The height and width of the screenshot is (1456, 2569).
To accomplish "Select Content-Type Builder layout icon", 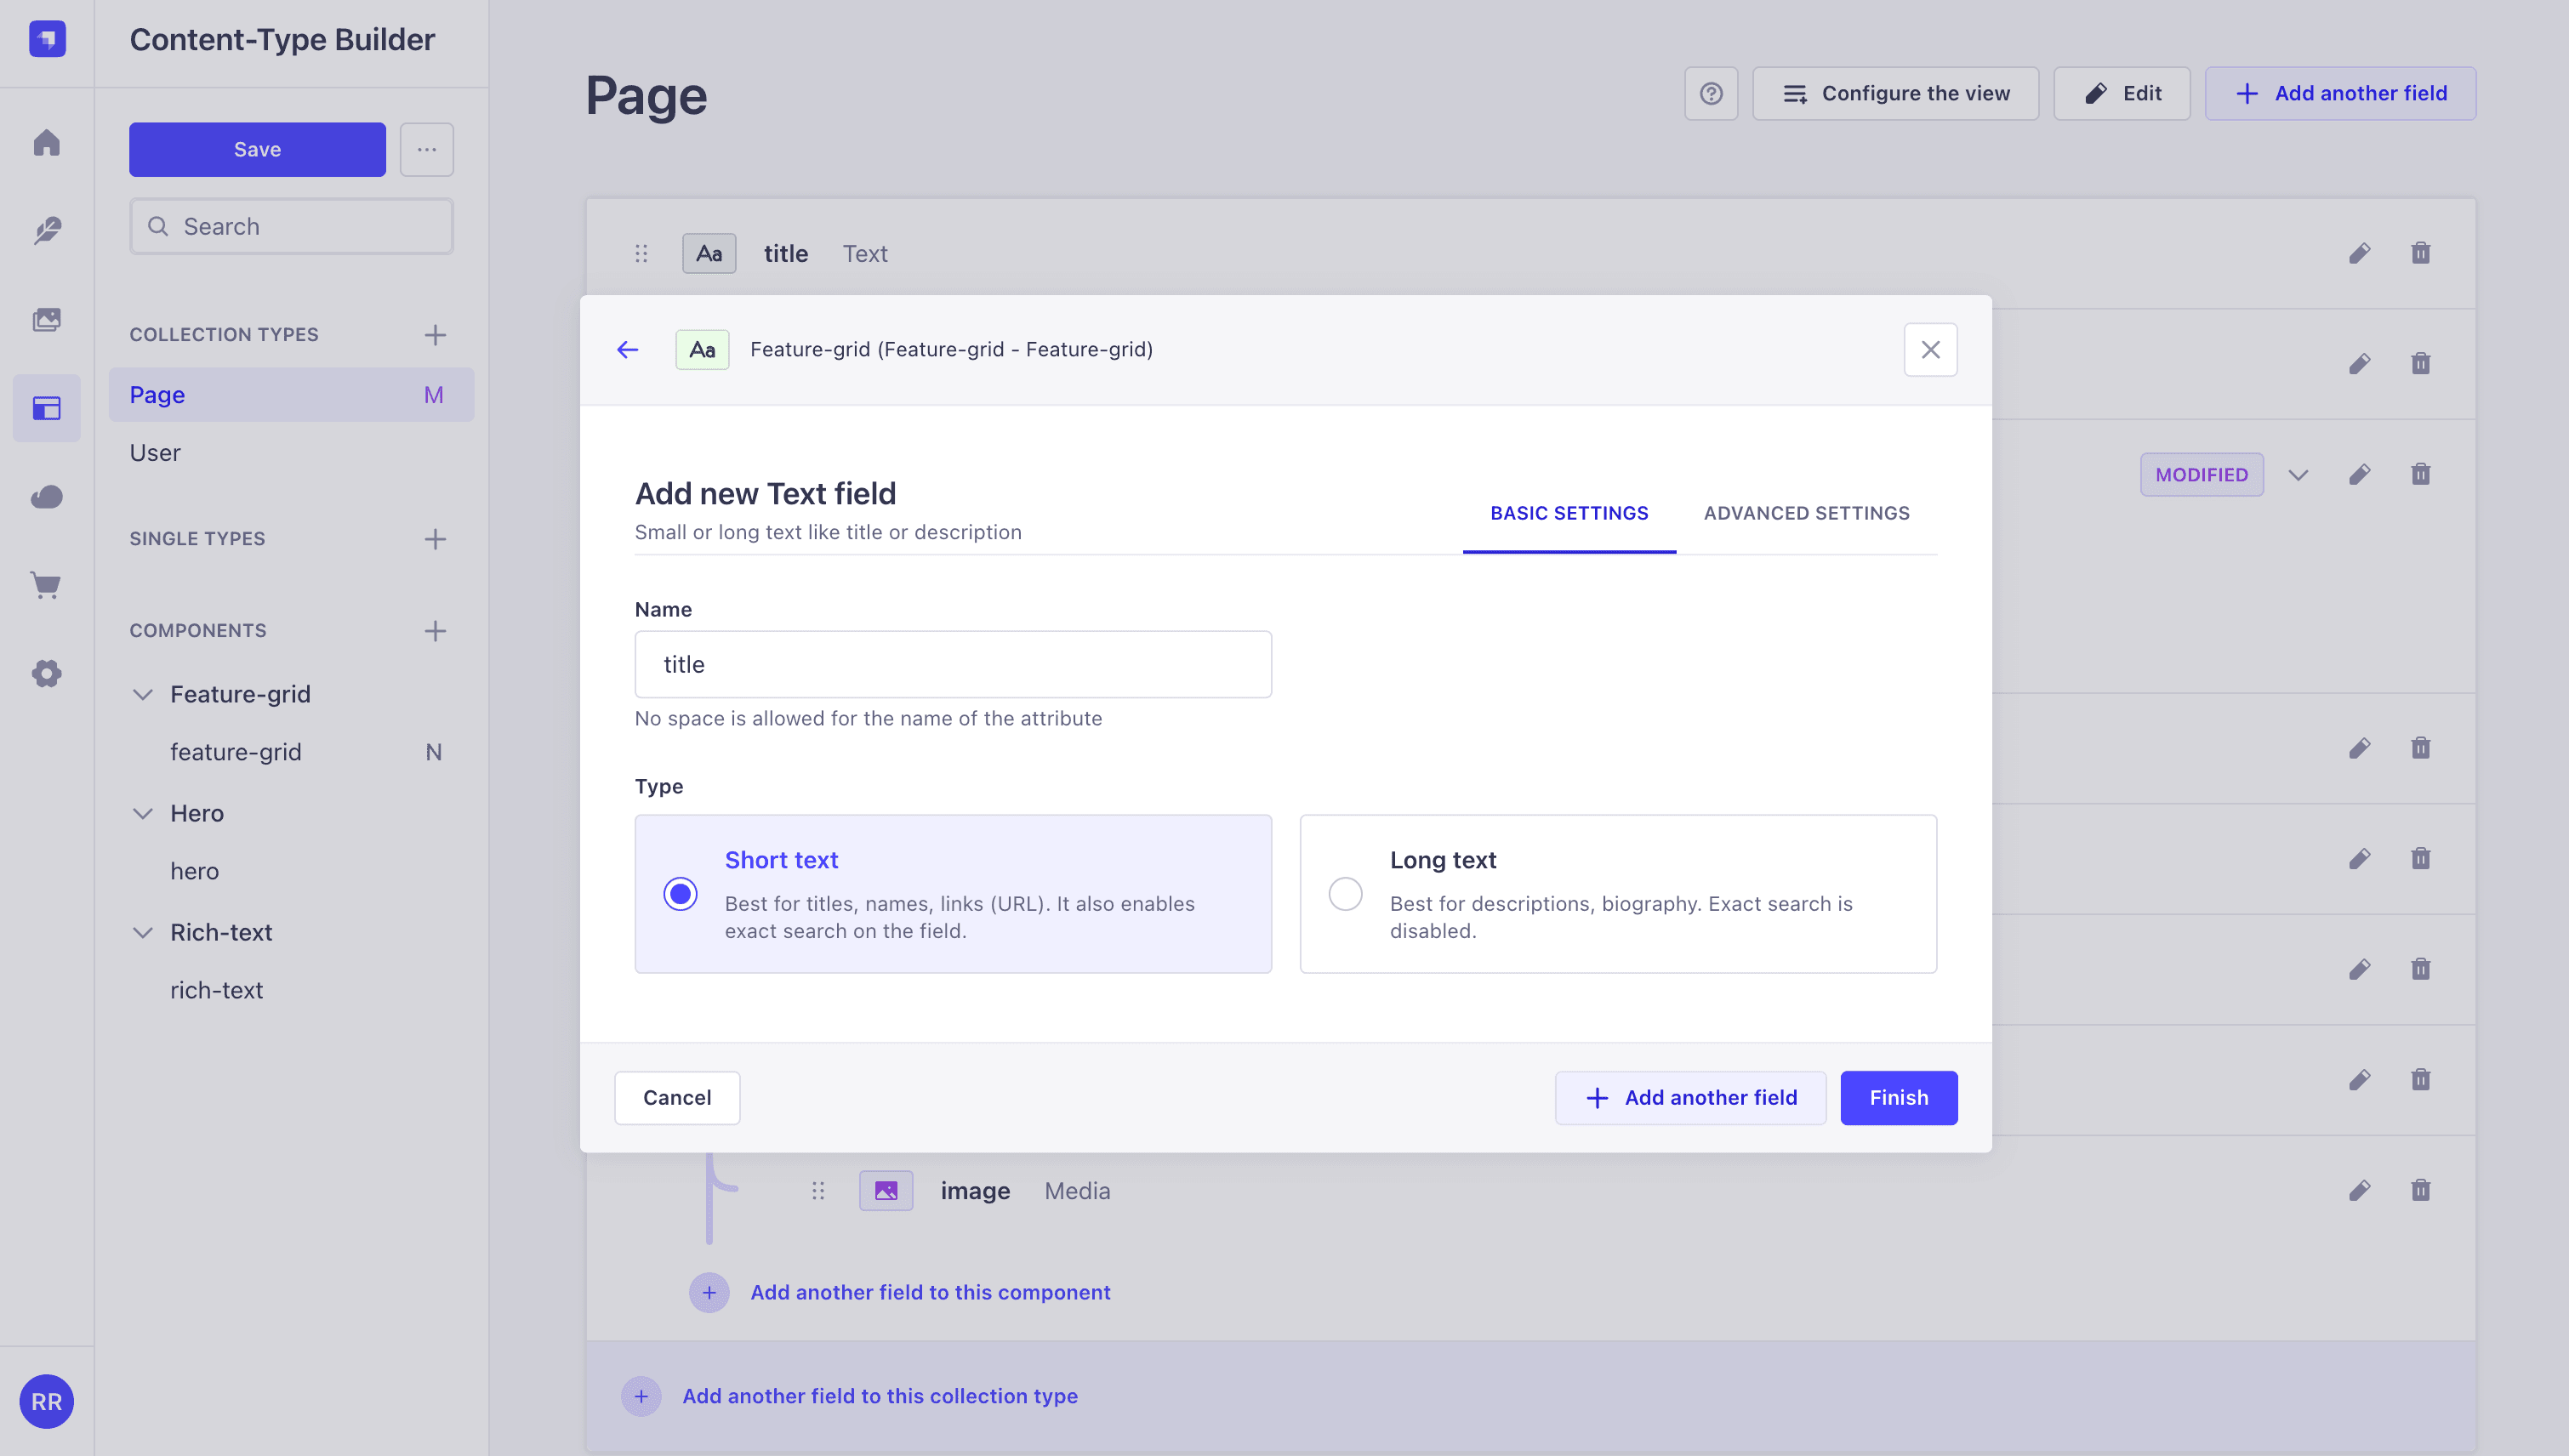I will point(47,408).
